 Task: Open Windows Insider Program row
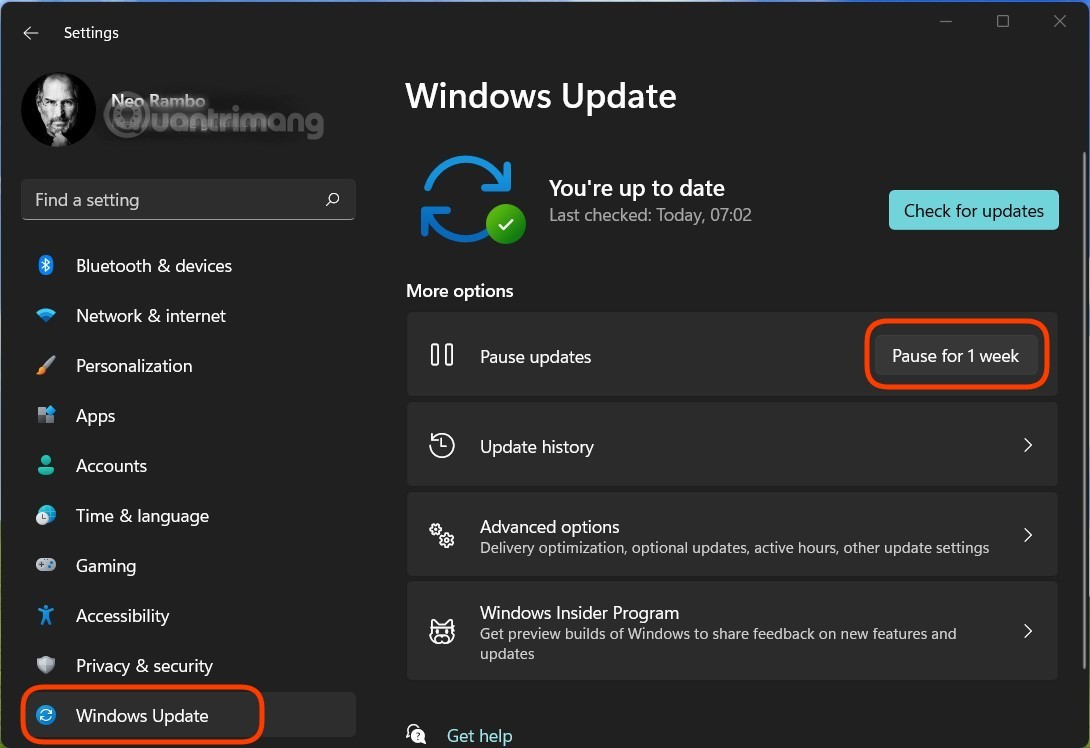click(x=732, y=631)
